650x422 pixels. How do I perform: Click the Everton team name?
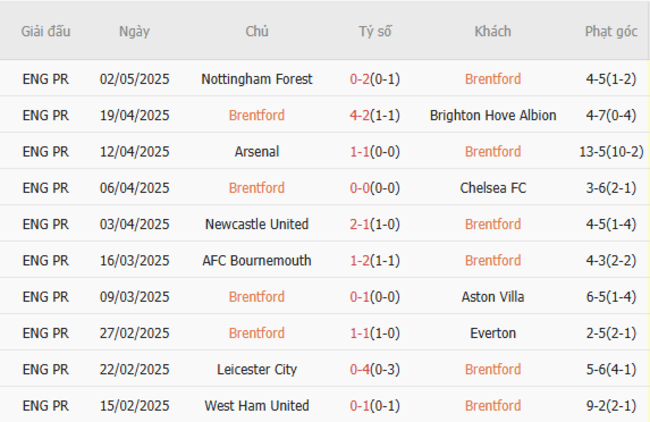492,333
